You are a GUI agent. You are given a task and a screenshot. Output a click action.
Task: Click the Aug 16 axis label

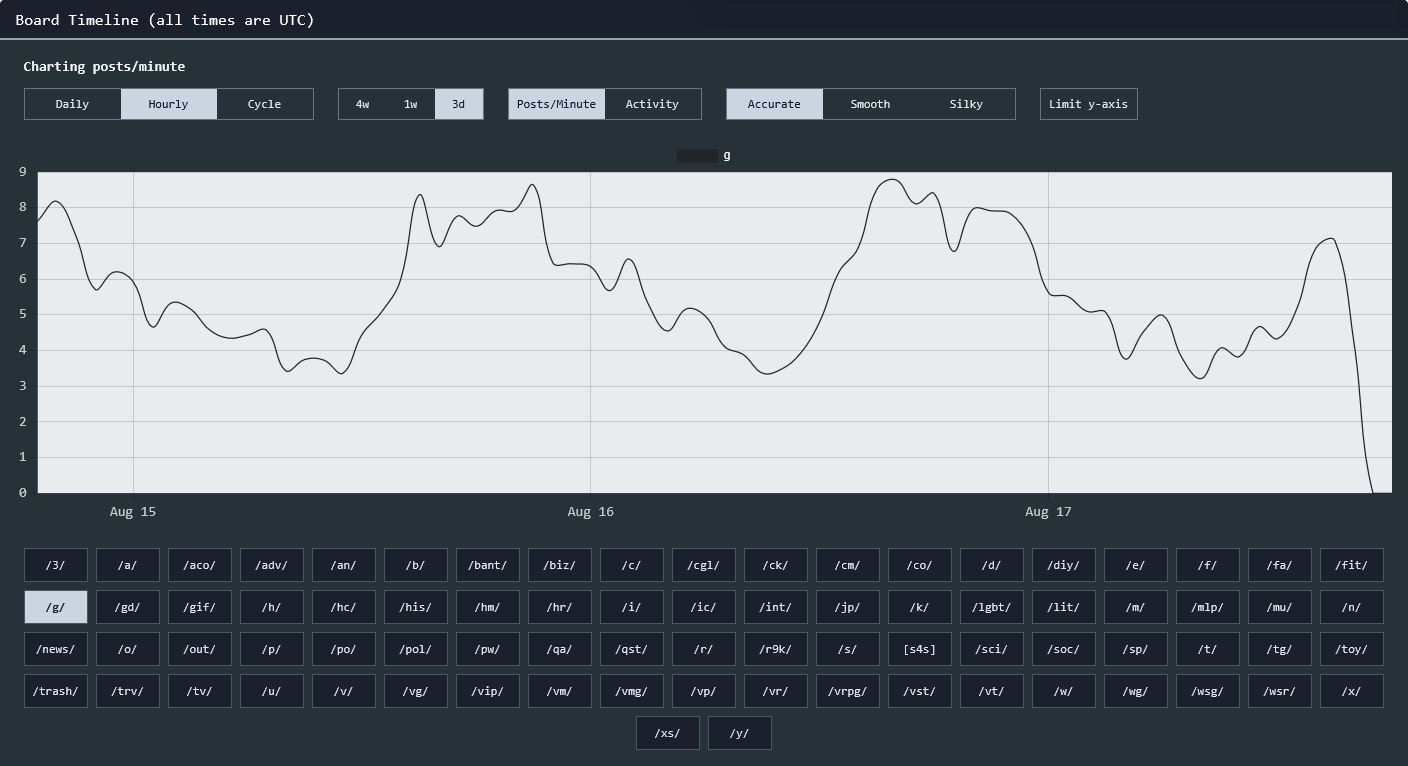[591, 512]
